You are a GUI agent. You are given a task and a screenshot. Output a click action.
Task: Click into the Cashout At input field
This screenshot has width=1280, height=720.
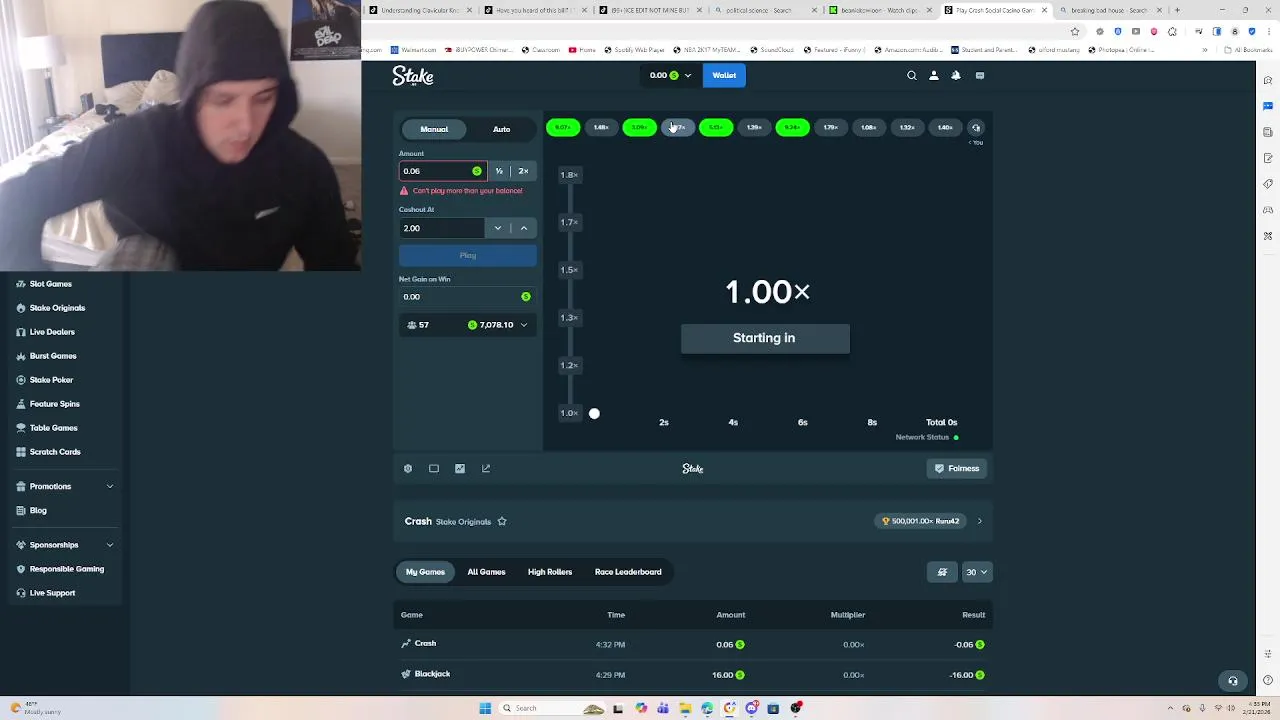tap(443, 228)
